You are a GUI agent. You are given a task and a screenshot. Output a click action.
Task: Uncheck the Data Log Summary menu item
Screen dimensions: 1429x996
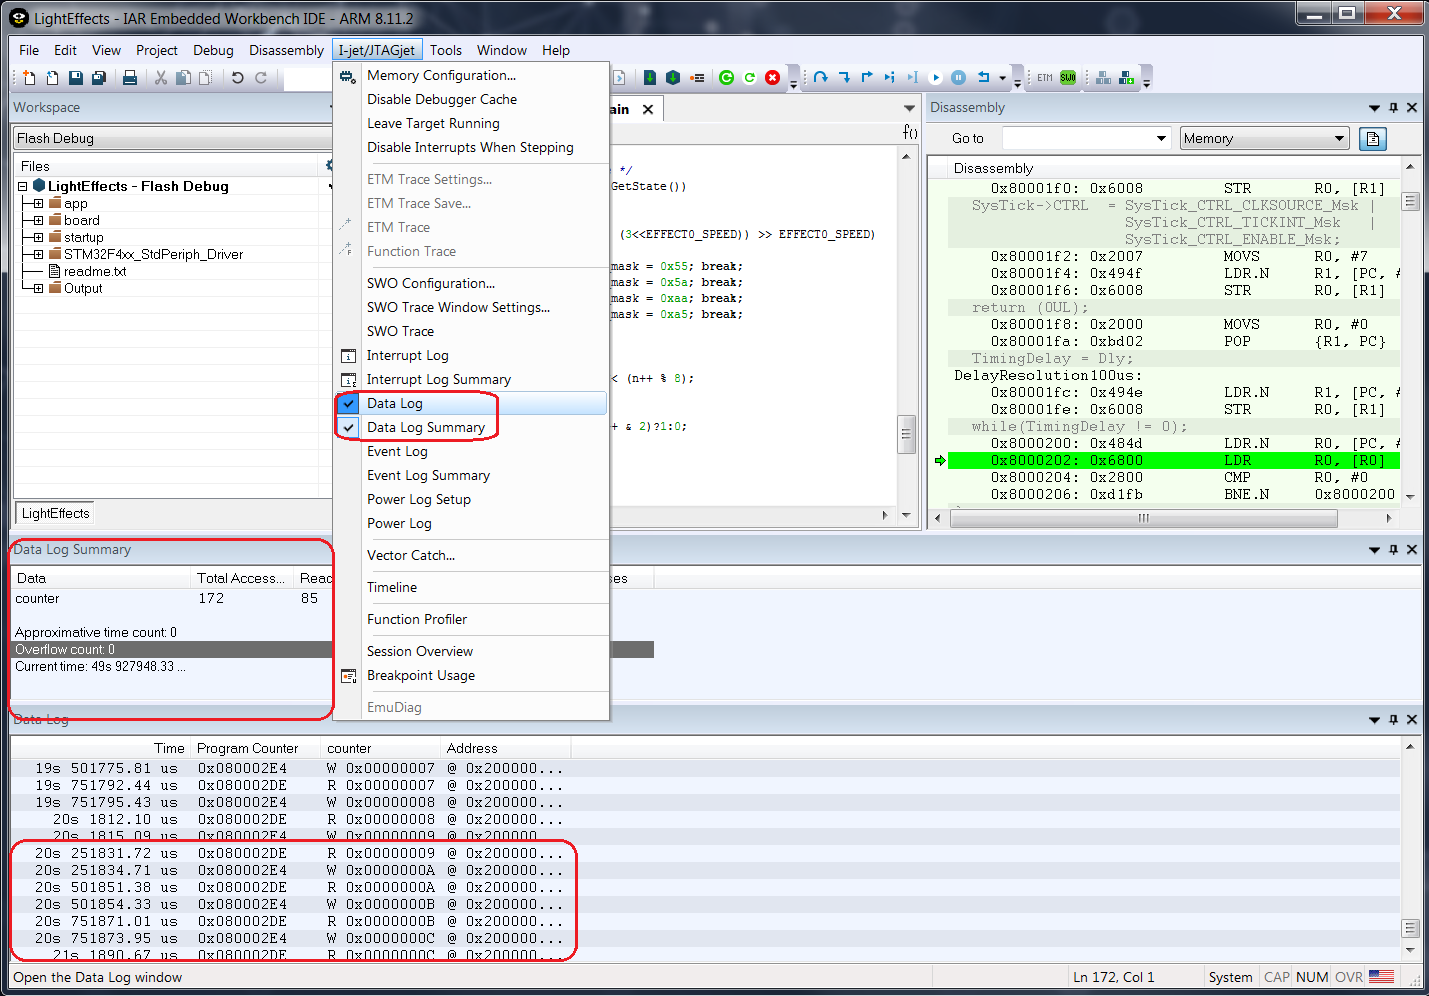click(425, 428)
